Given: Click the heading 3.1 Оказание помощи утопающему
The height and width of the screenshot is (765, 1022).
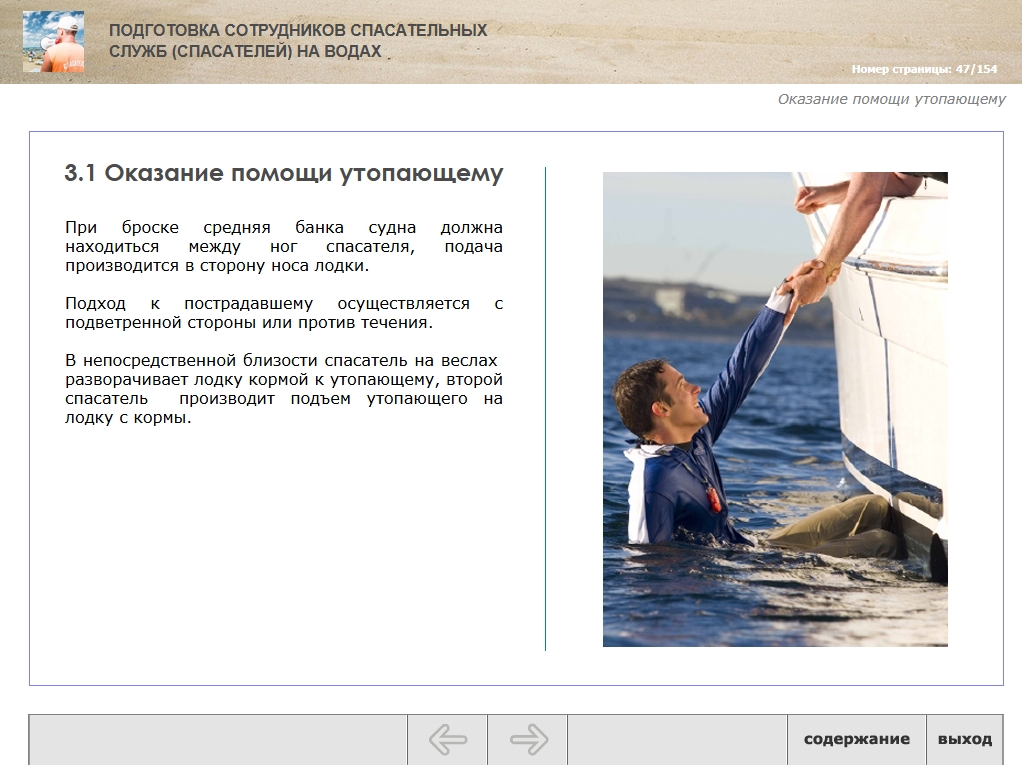Looking at the screenshot, I should point(284,173).
